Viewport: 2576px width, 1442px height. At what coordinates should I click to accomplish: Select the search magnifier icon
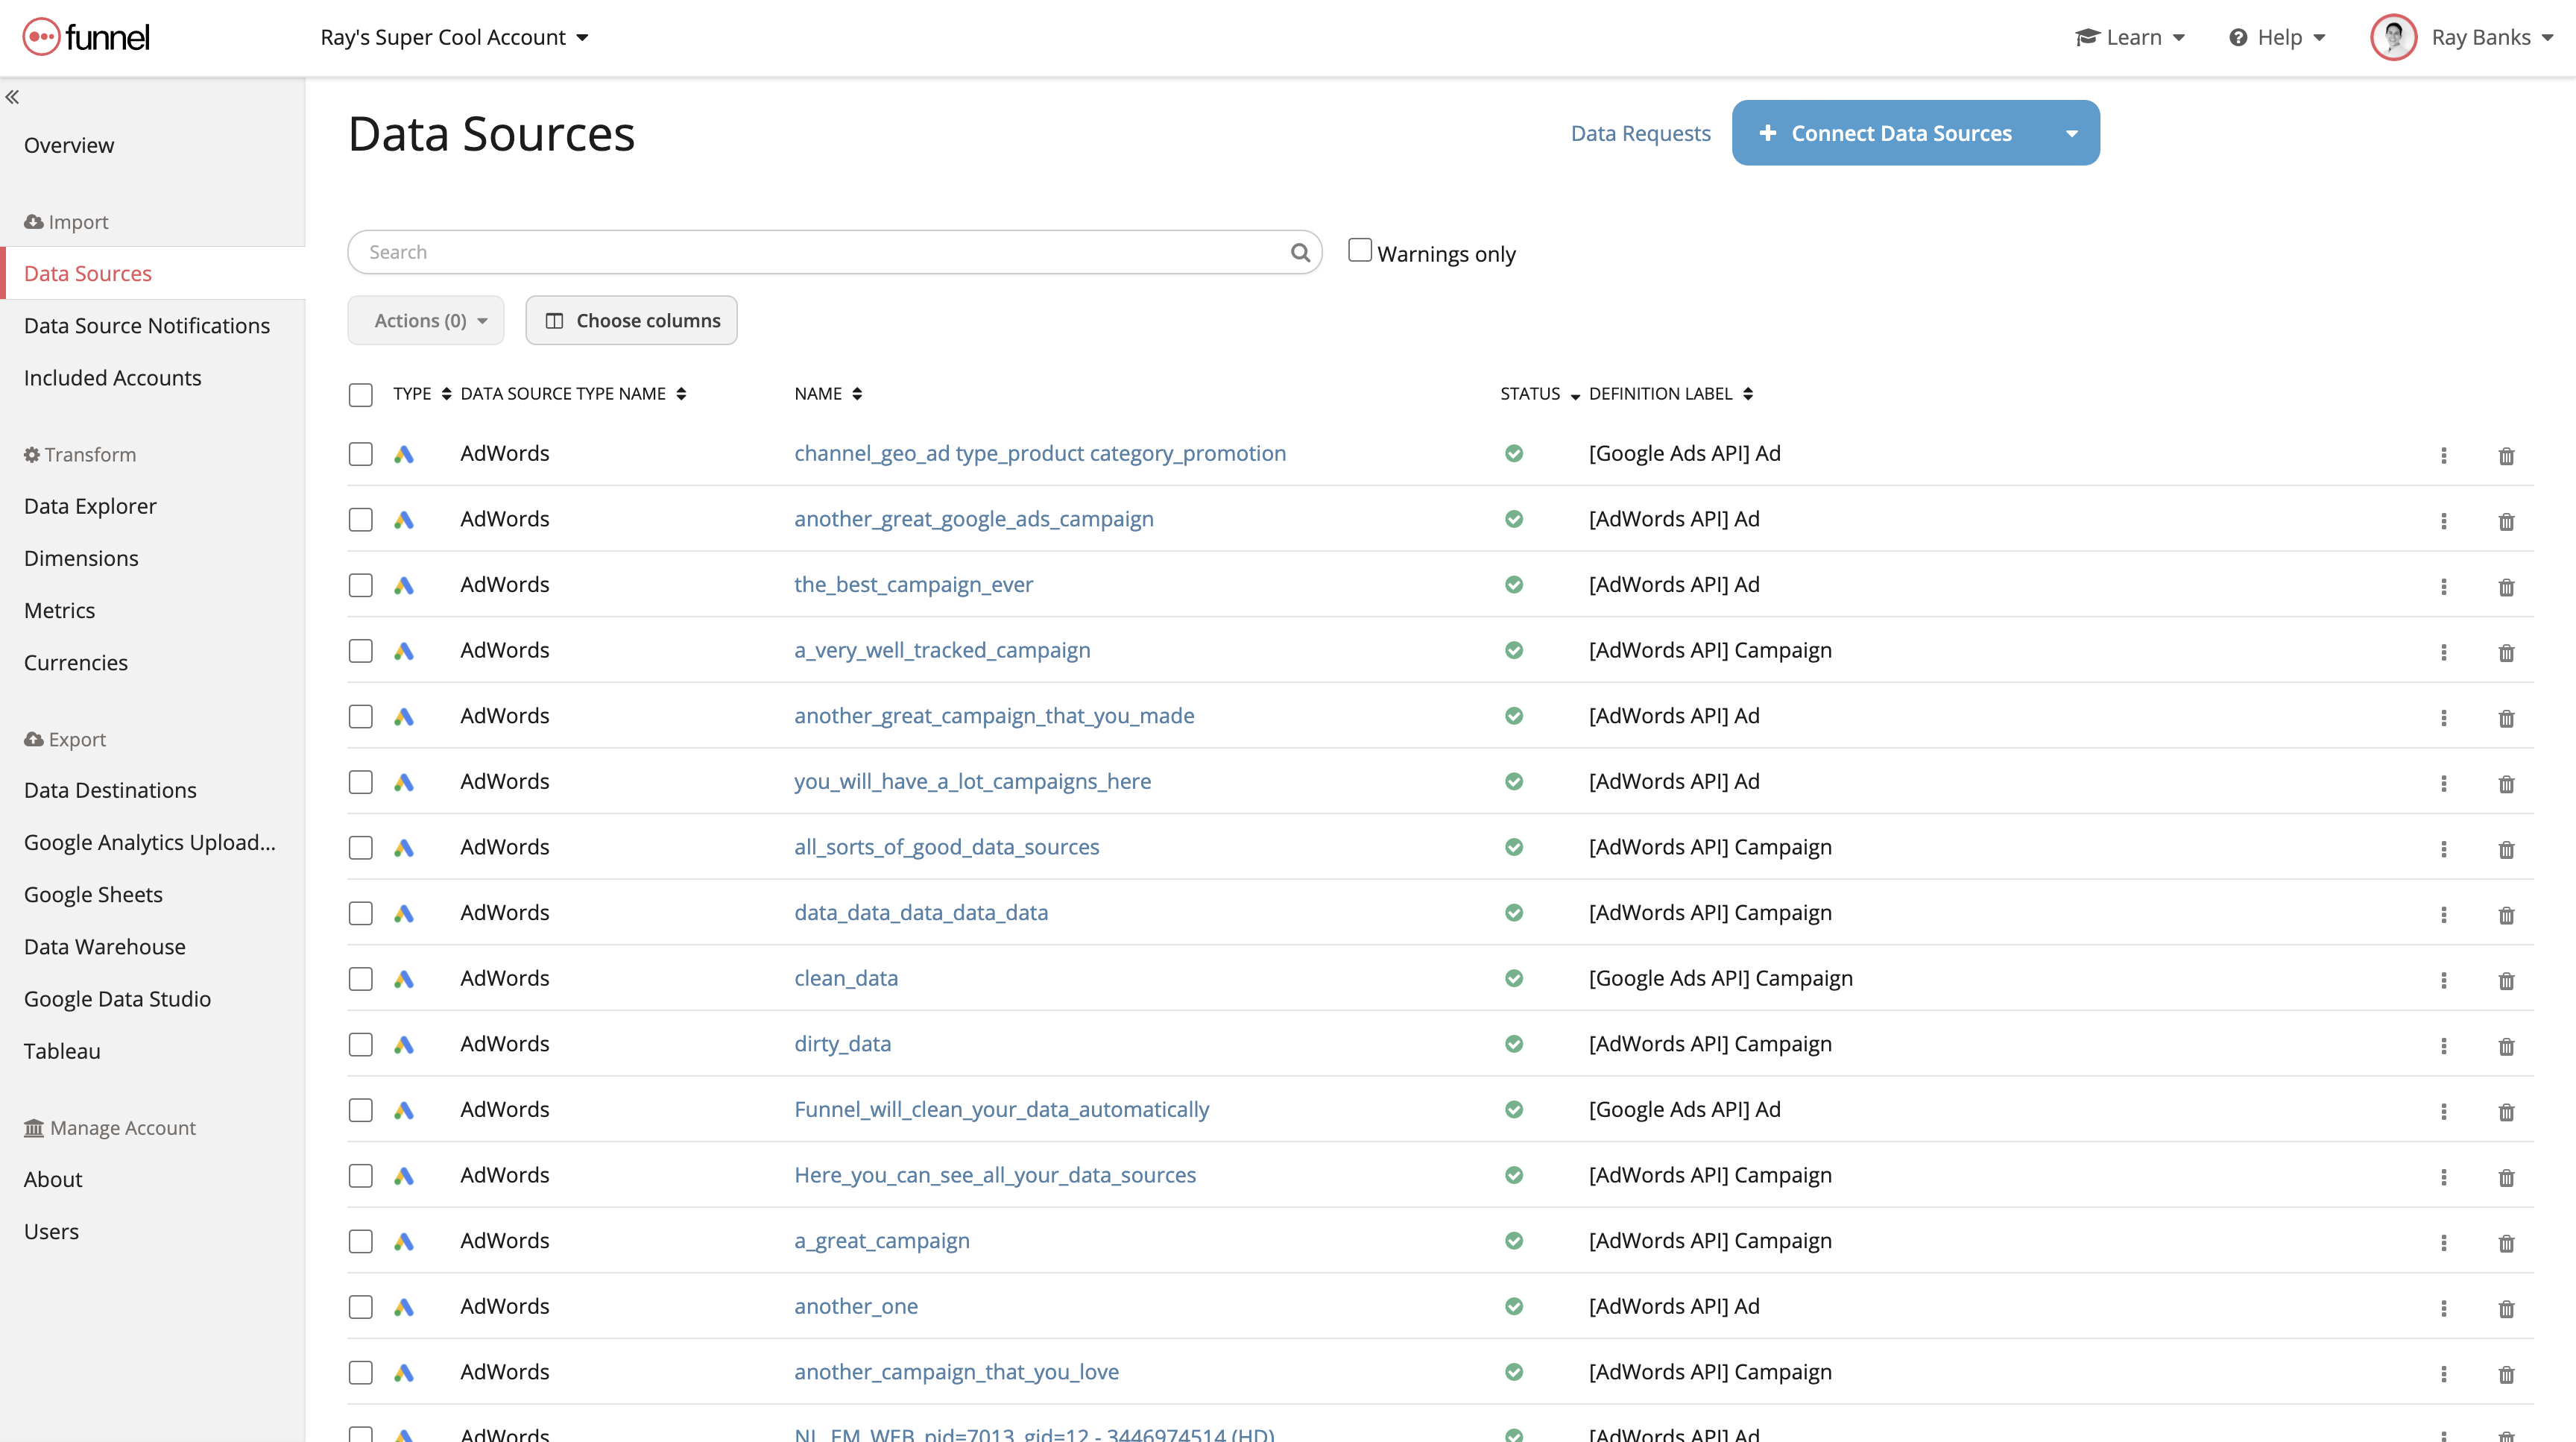[x=1299, y=252]
